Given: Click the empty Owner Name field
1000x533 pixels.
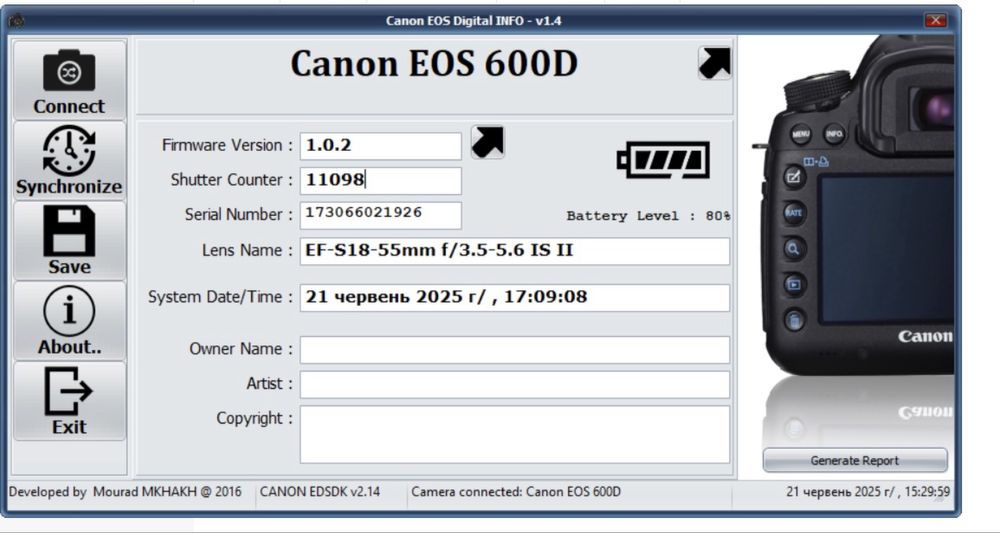Looking at the screenshot, I should [x=515, y=349].
